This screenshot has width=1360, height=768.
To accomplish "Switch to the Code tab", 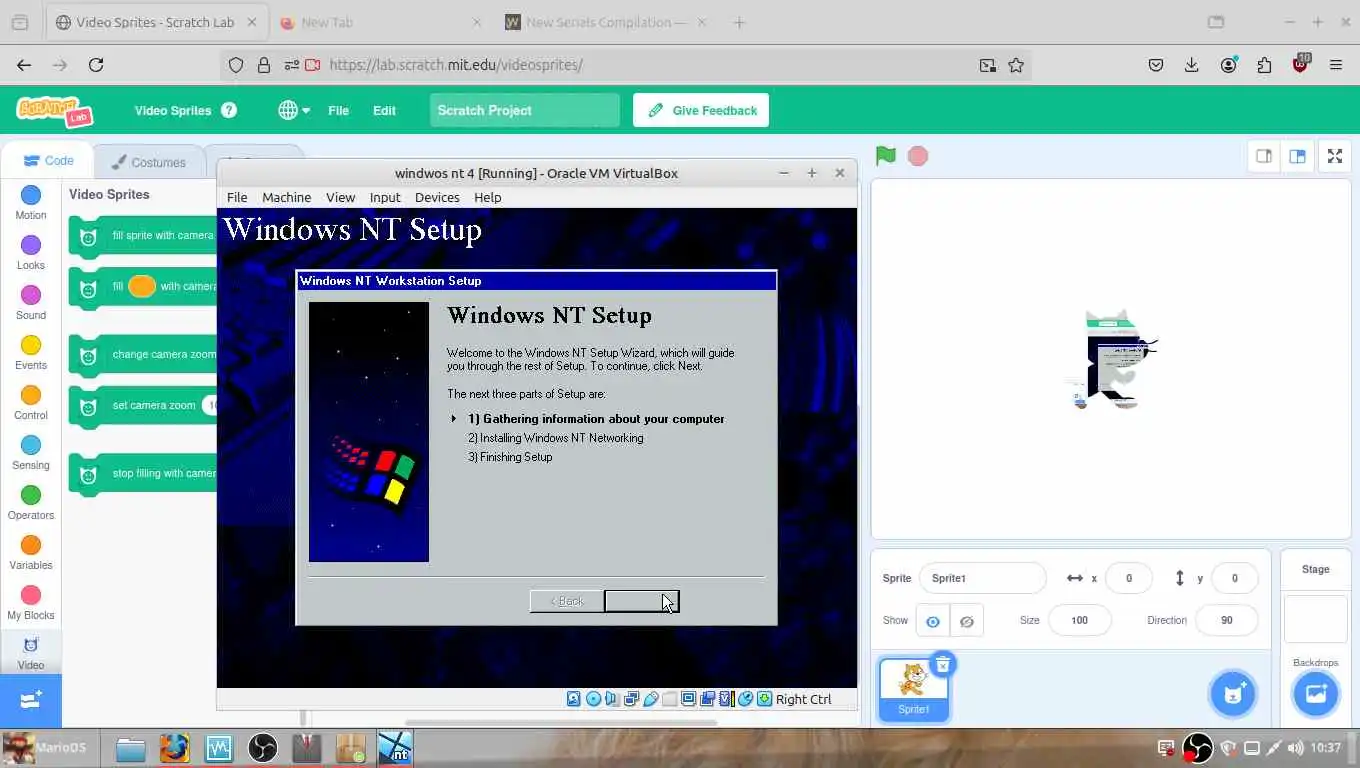I will 48,161.
